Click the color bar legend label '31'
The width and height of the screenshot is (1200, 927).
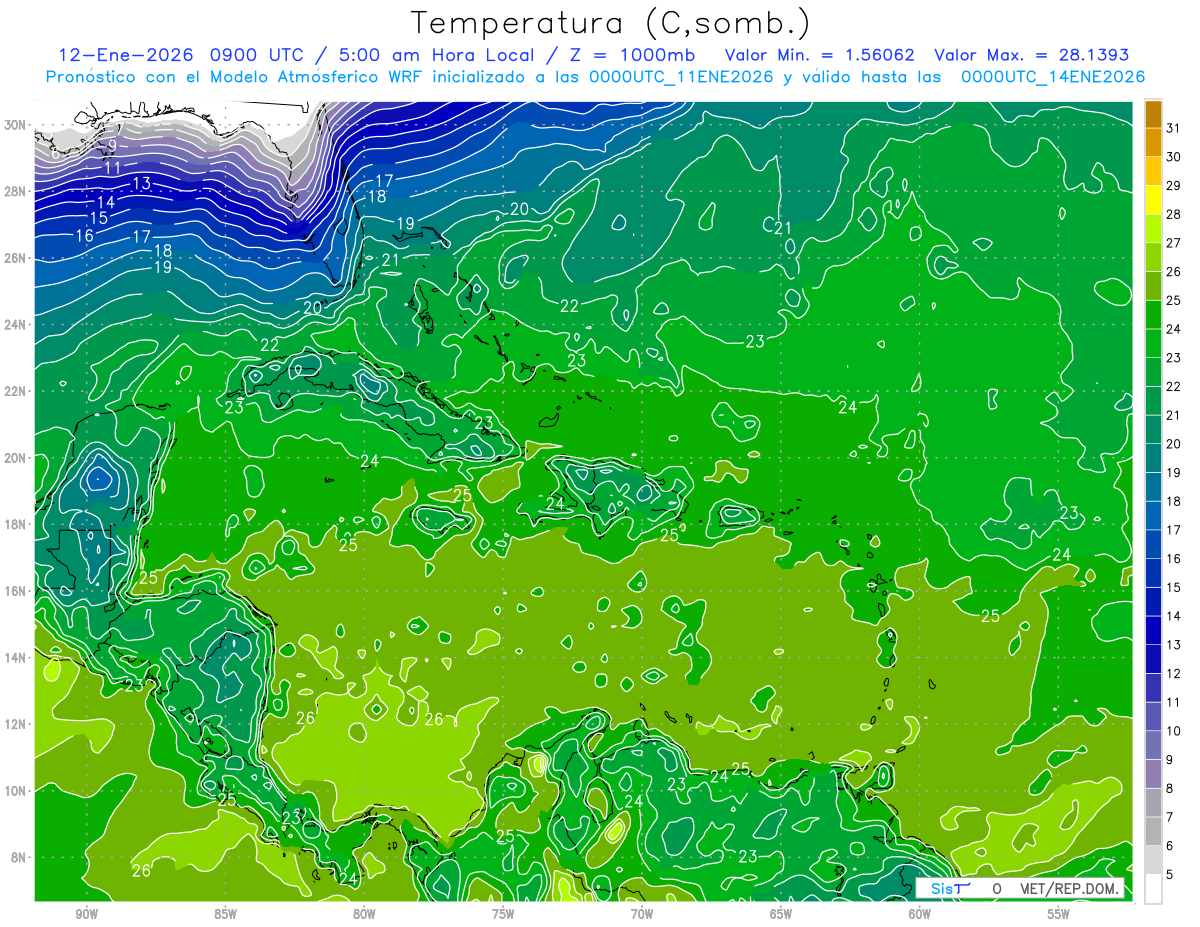(x=1174, y=128)
